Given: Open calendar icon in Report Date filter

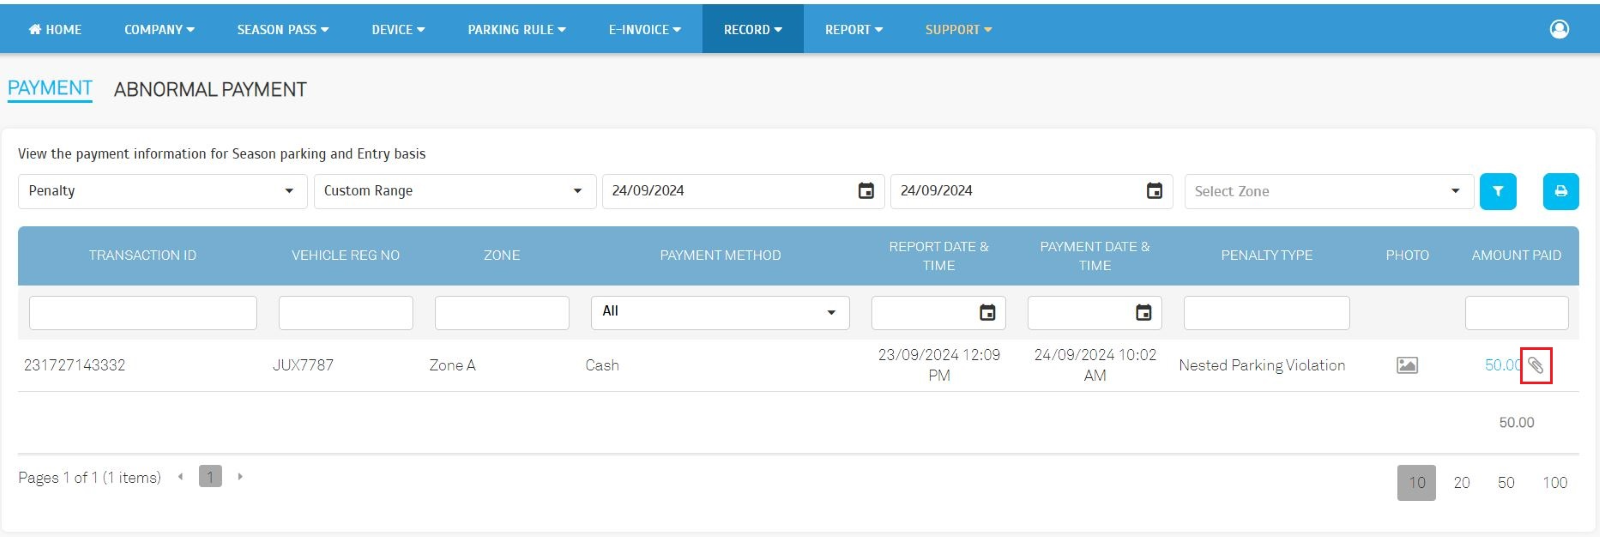Looking at the screenshot, I should [987, 313].
